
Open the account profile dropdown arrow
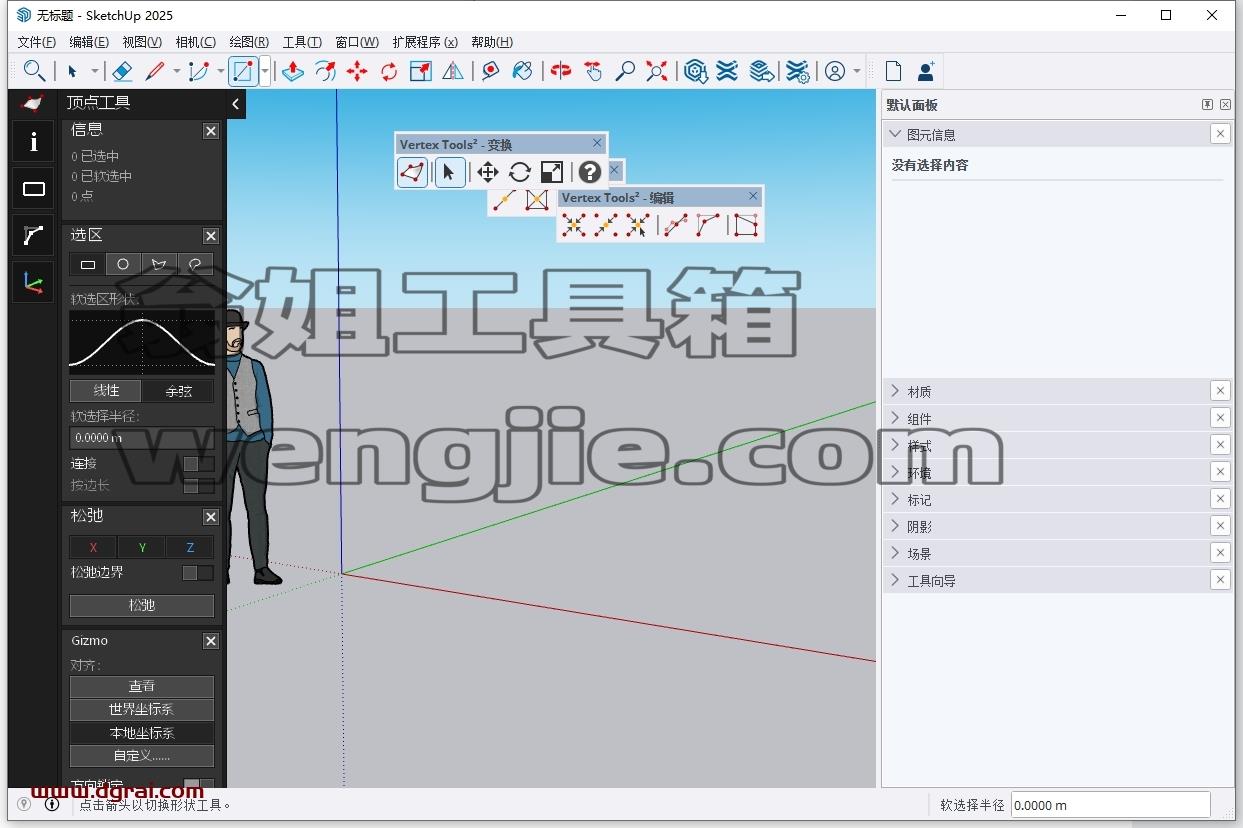pyautogui.click(x=857, y=71)
